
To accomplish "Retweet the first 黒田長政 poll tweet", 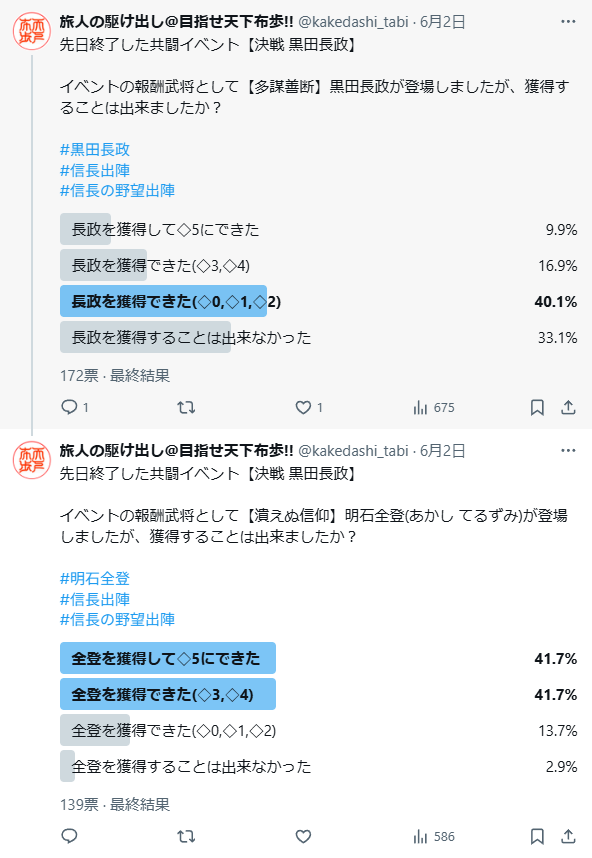I will (186, 407).
